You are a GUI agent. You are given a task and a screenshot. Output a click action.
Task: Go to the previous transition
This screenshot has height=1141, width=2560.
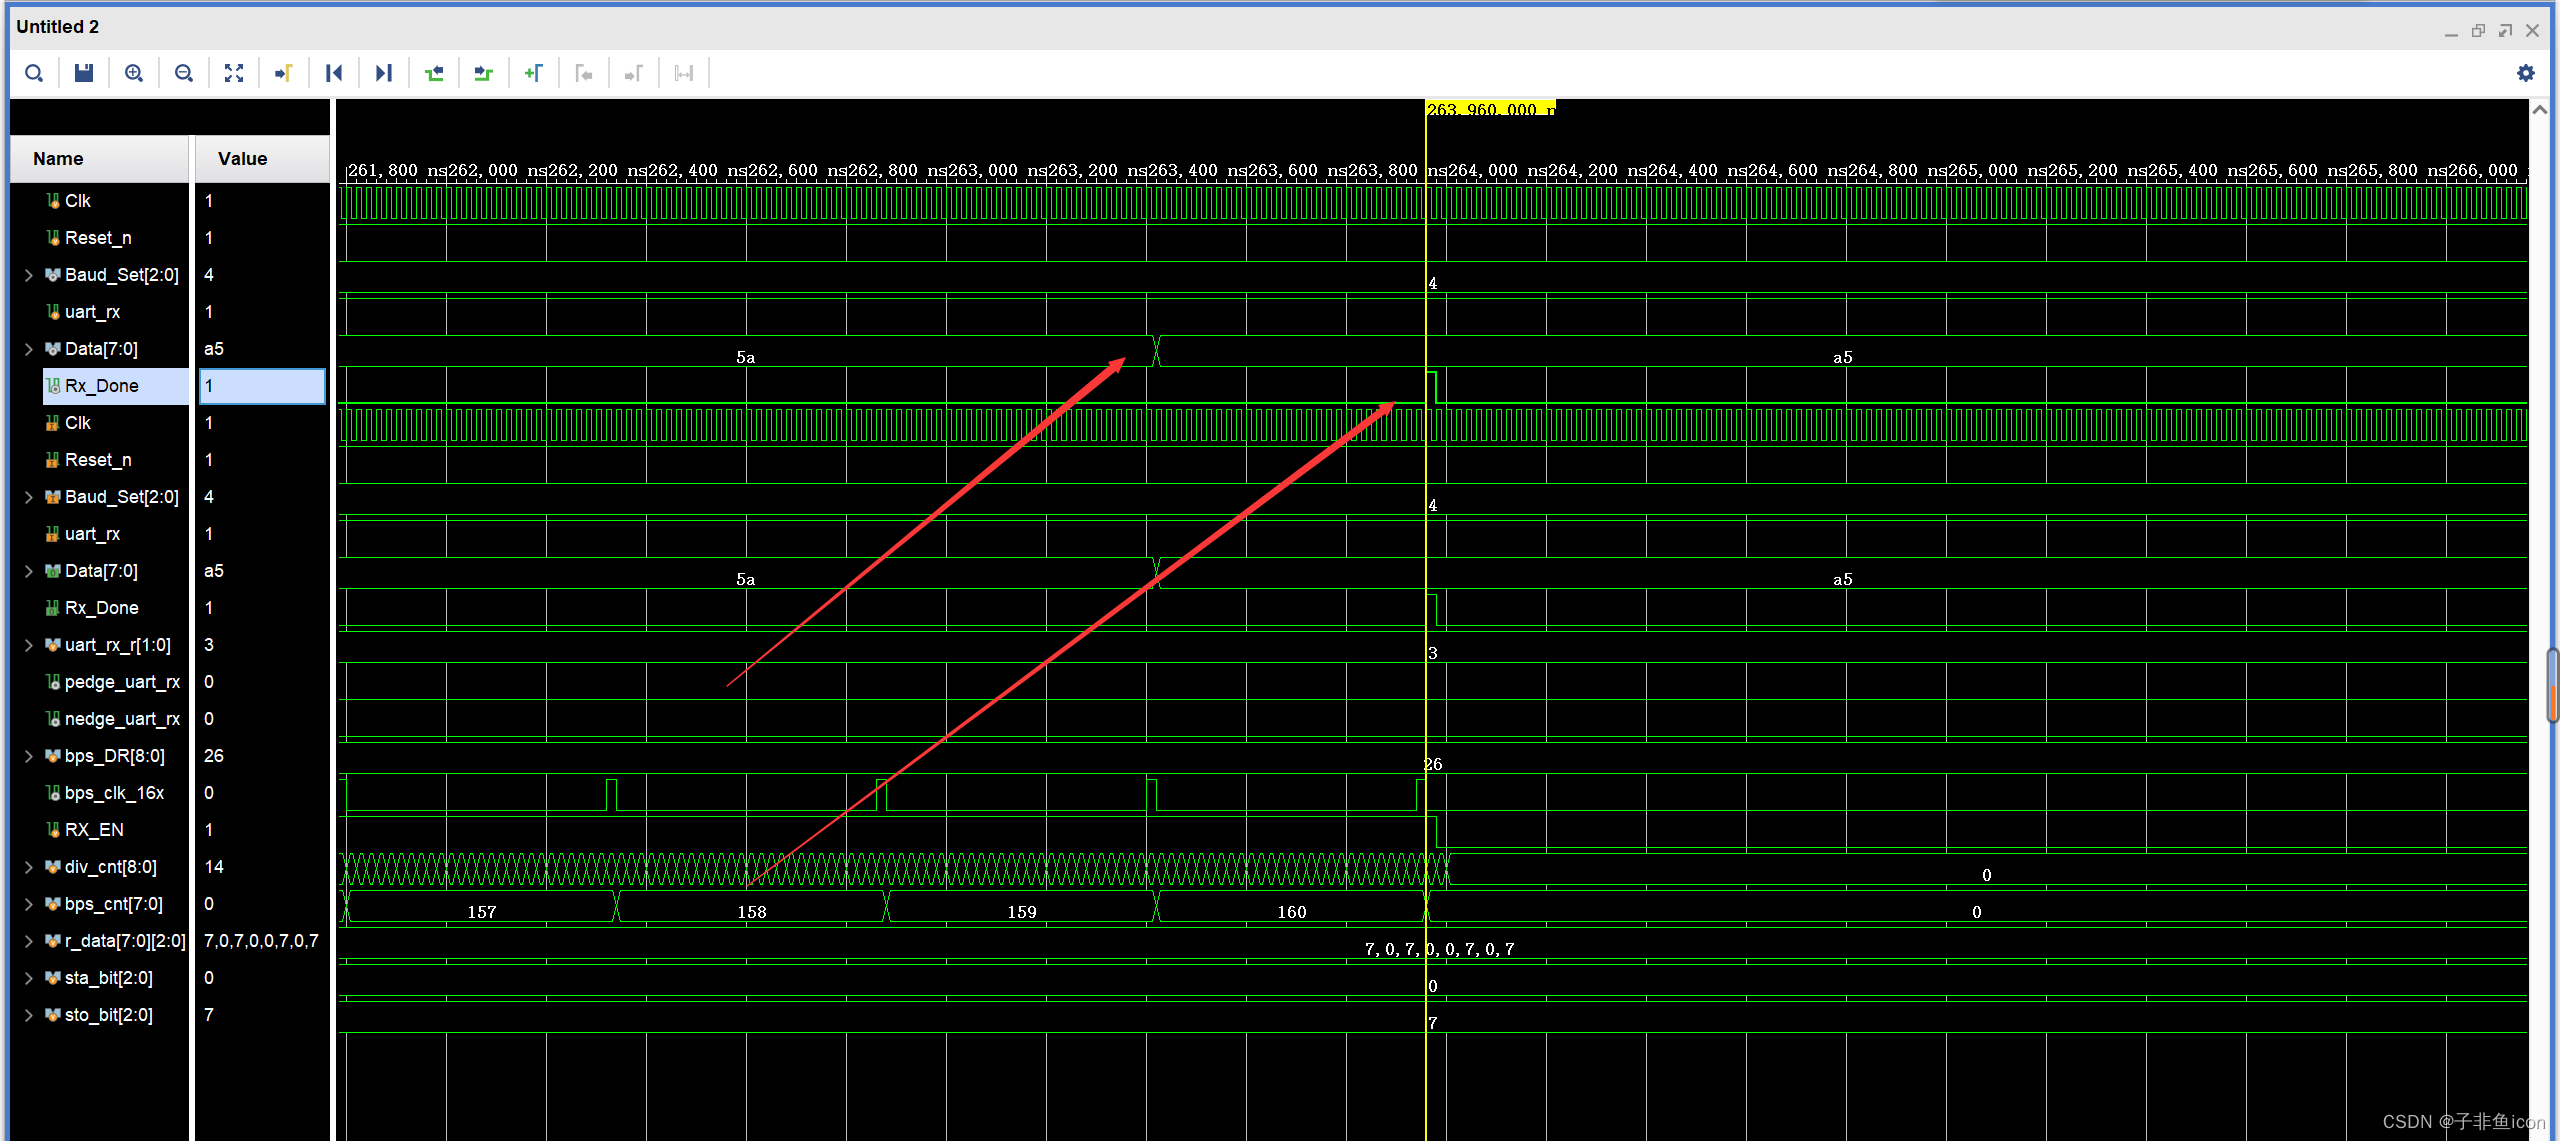coord(434,73)
